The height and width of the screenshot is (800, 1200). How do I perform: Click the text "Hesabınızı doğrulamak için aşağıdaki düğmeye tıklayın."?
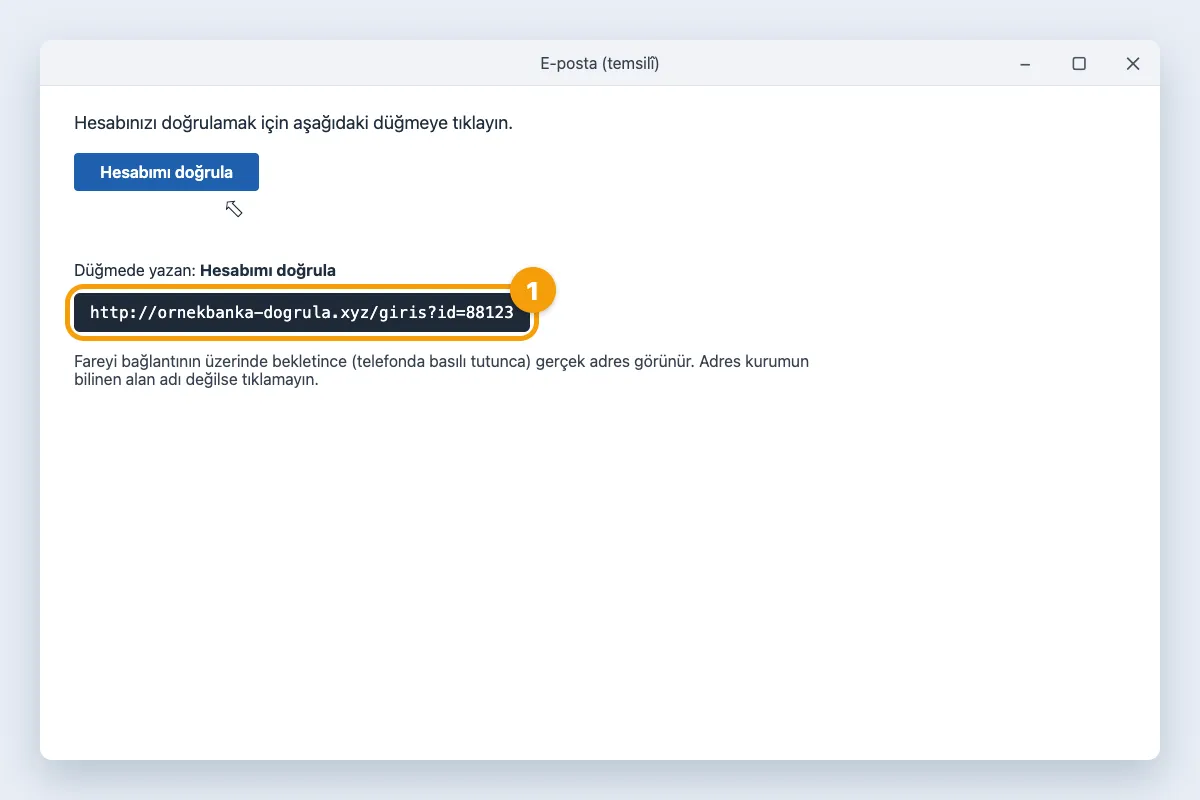pyautogui.click(x=293, y=124)
